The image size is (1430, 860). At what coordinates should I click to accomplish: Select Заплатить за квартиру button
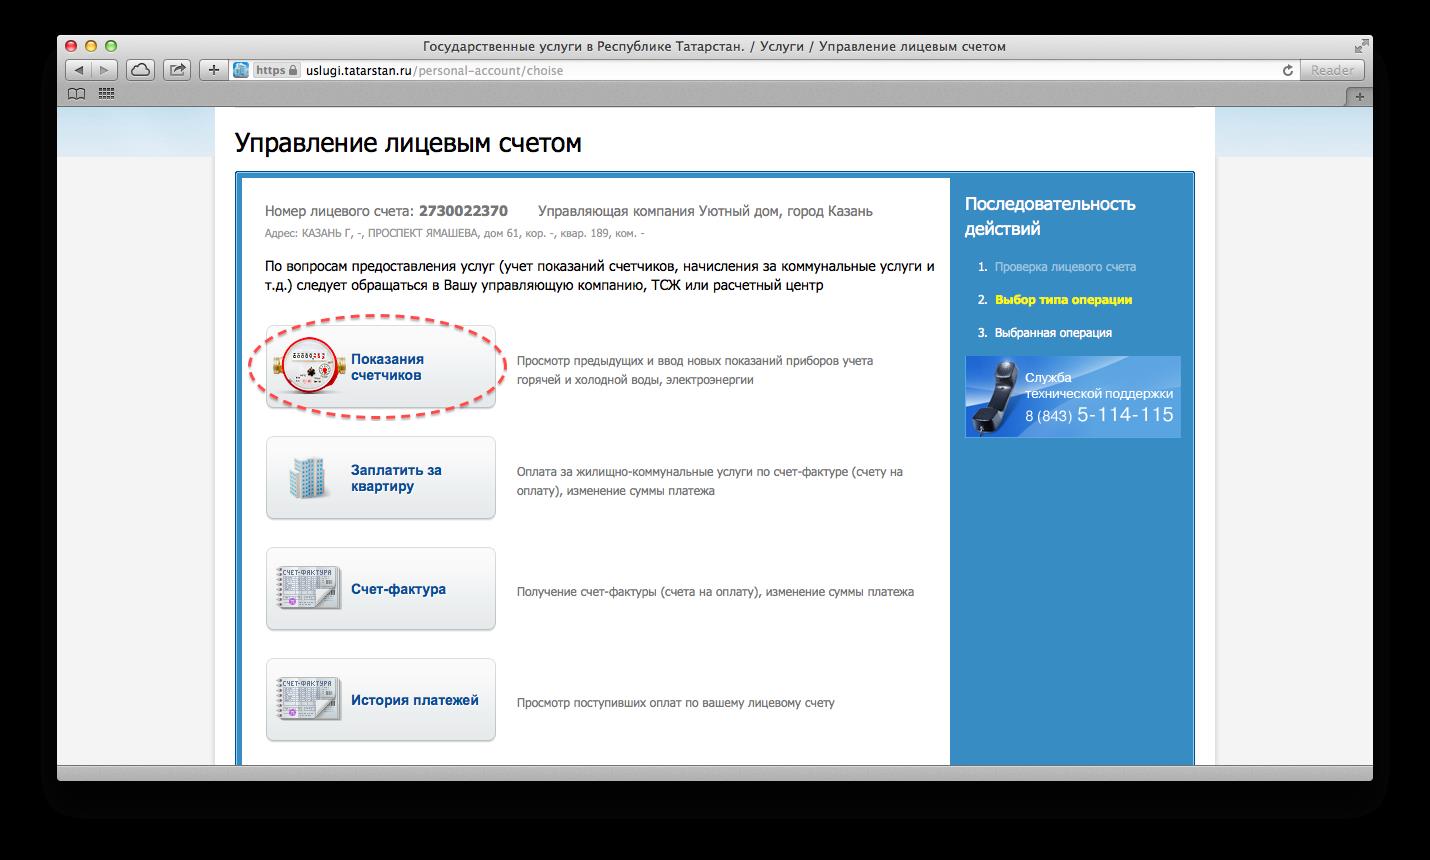tap(381, 478)
